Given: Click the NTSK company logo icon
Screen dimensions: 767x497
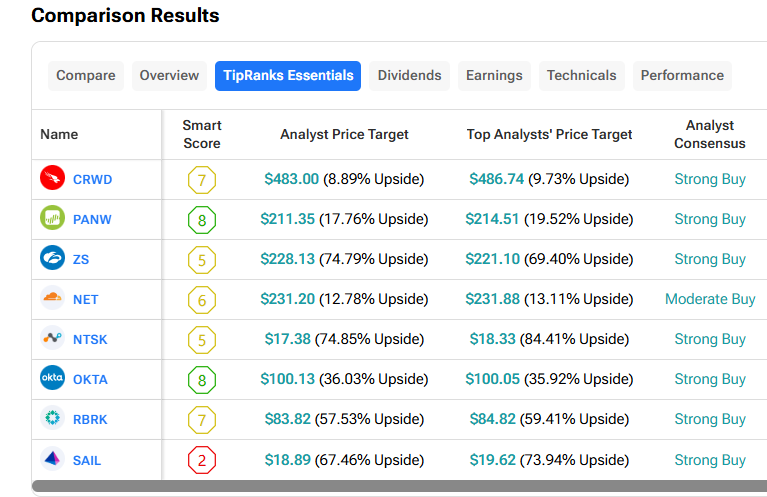Looking at the screenshot, I should point(52,338).
